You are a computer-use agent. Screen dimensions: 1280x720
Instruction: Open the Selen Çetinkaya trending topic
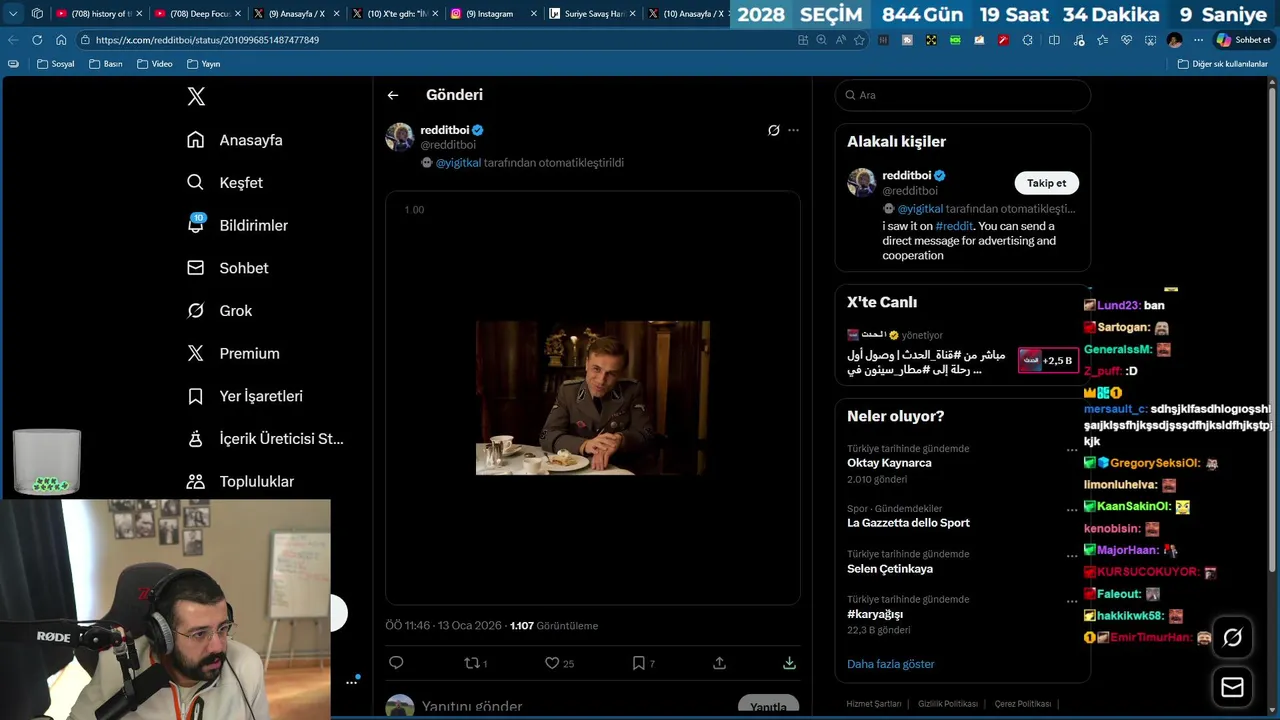pos(890,569)
